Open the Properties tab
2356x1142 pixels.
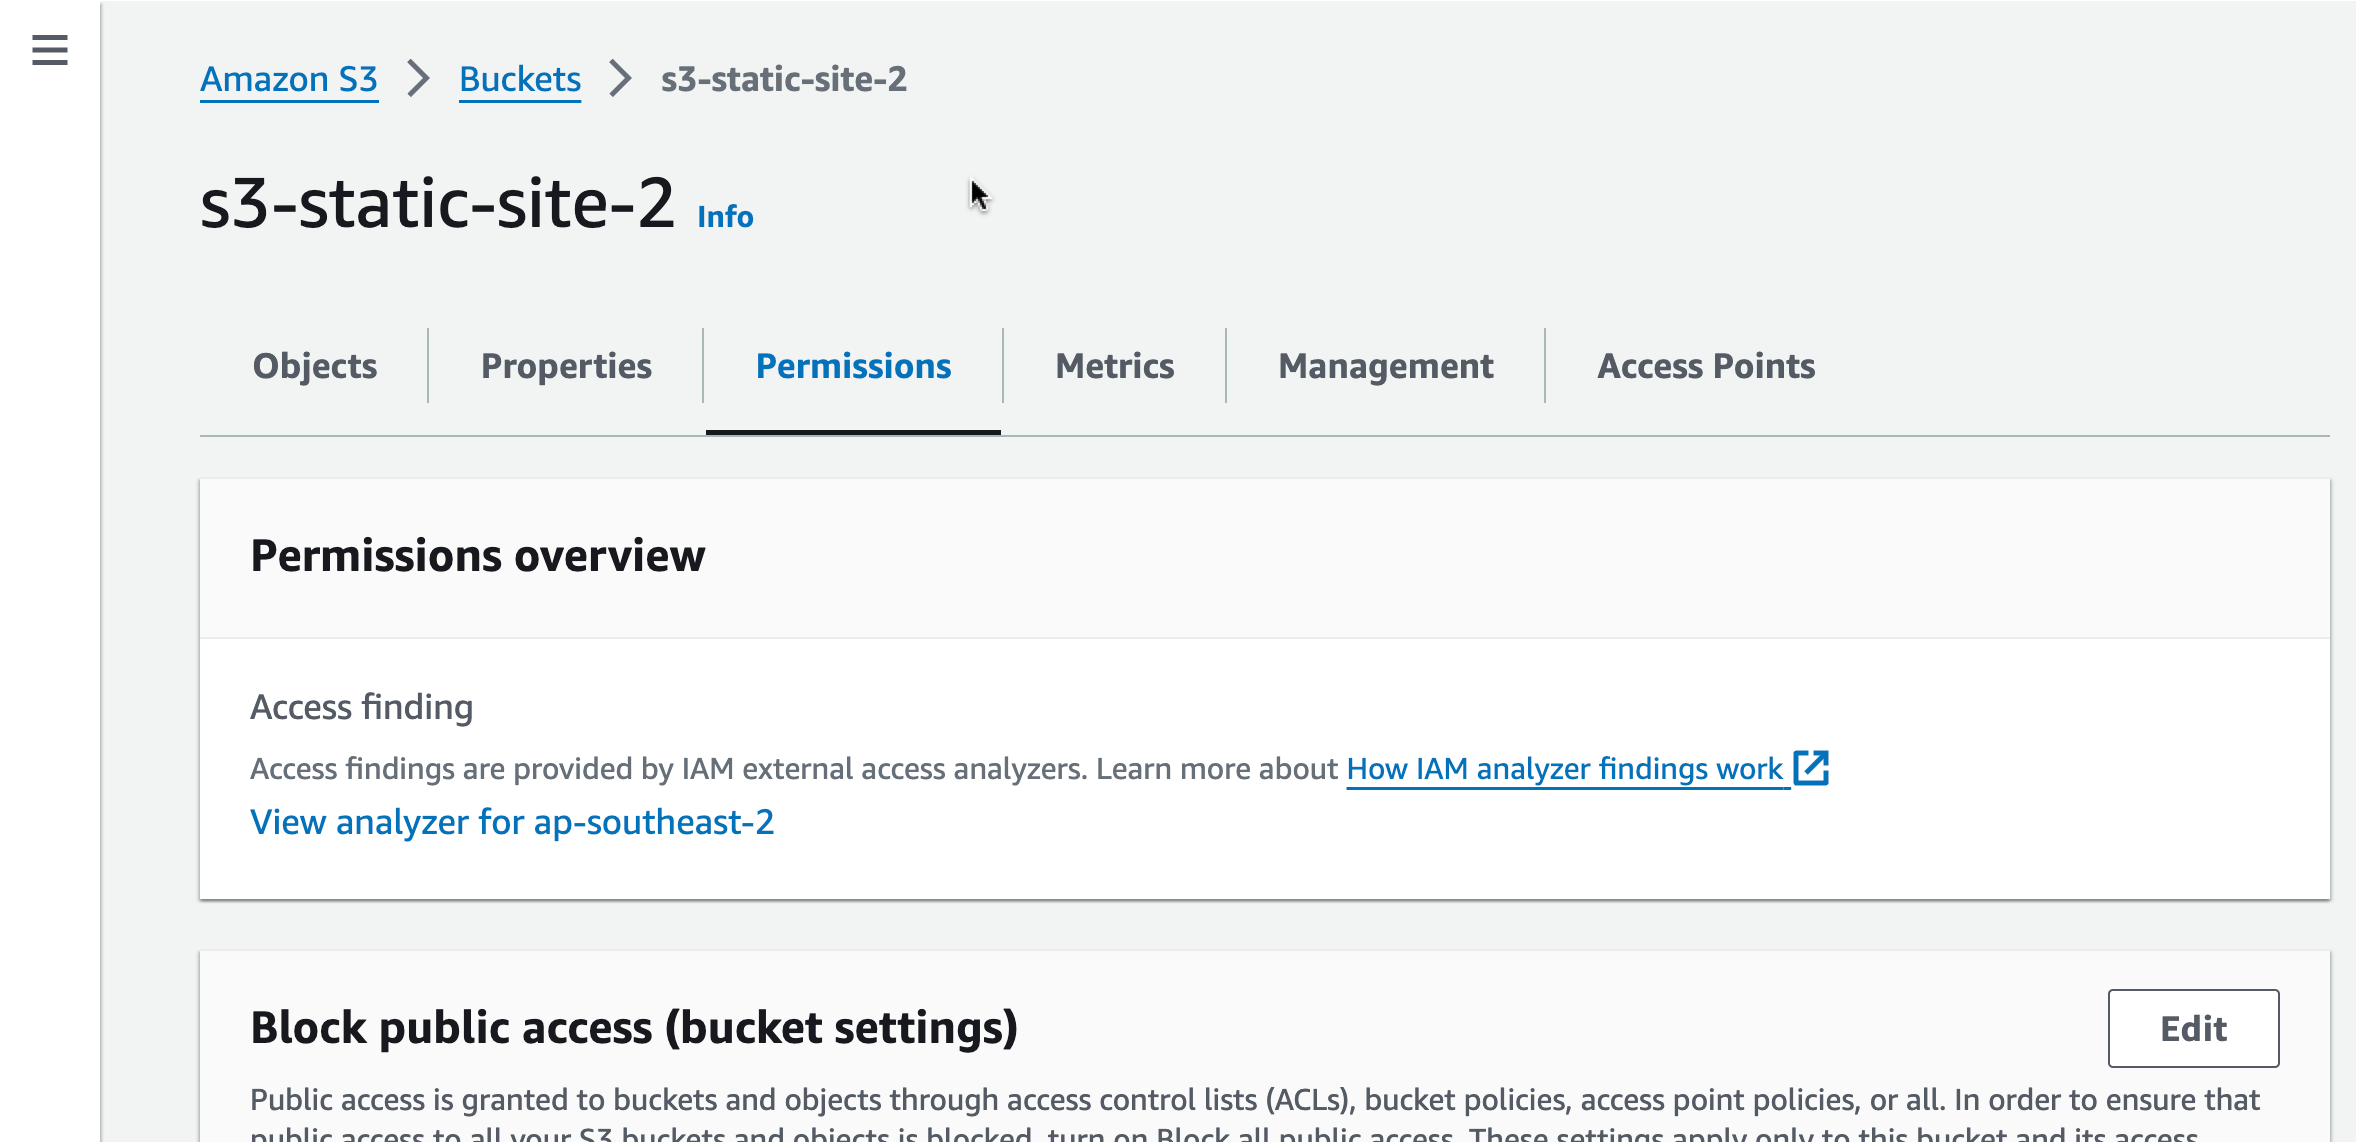[x=566, y=366]
